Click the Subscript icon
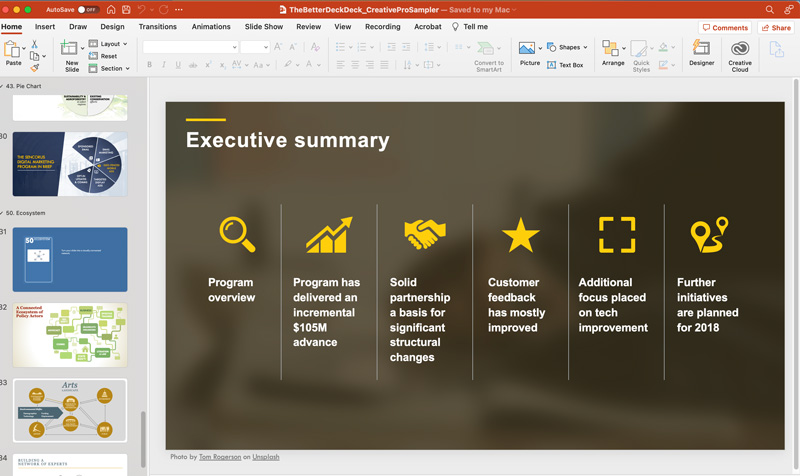This screenshot has width=800, height=476. click(222, 65)
